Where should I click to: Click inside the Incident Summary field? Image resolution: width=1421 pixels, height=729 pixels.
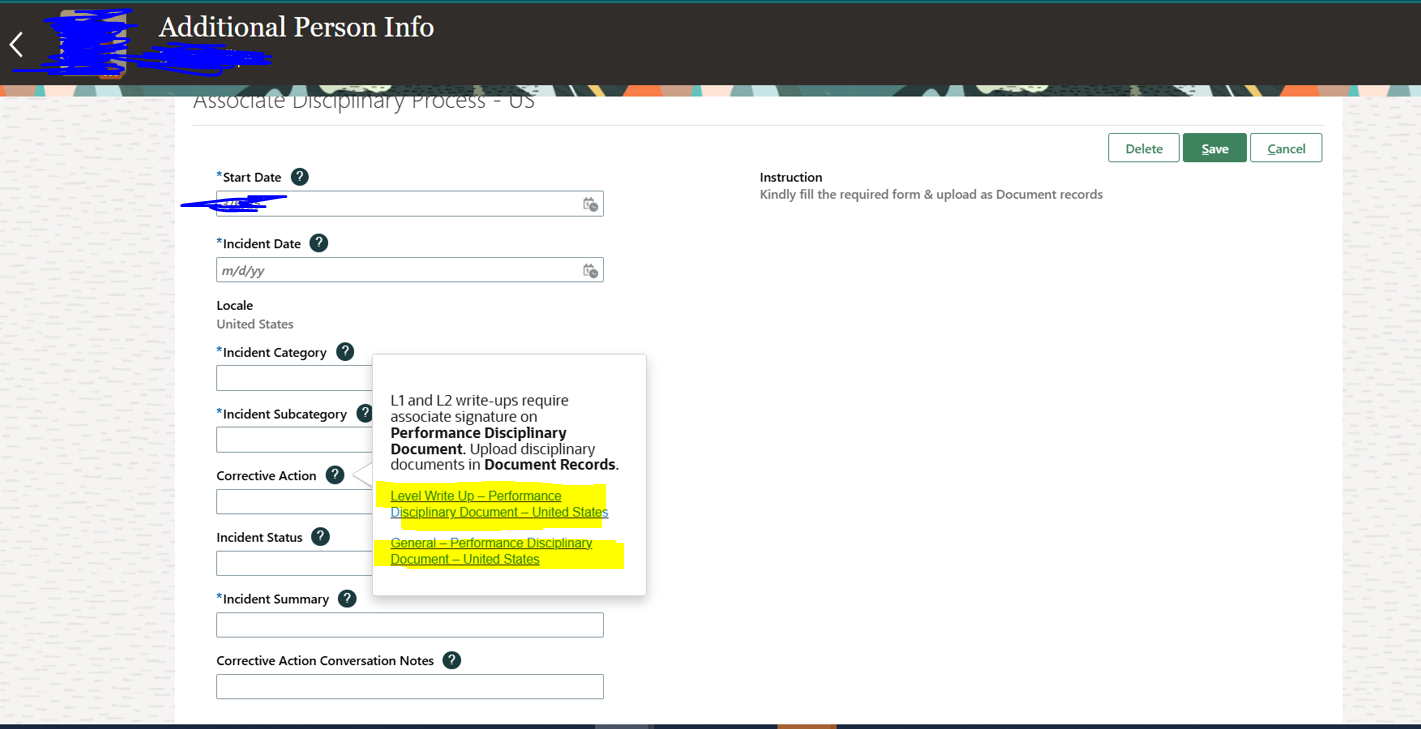(409, 624)
